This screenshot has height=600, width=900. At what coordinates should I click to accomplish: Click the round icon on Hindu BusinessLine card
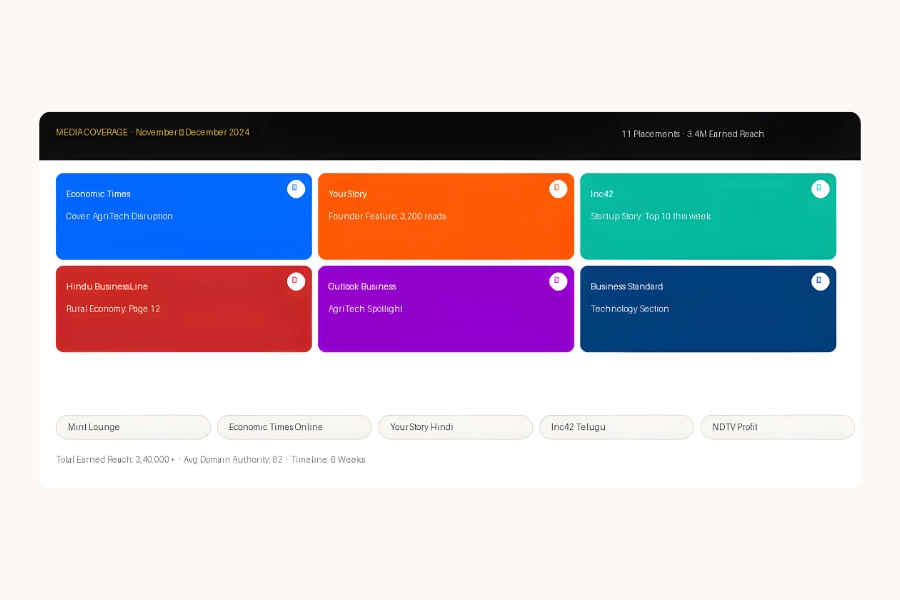pos(295,282)
